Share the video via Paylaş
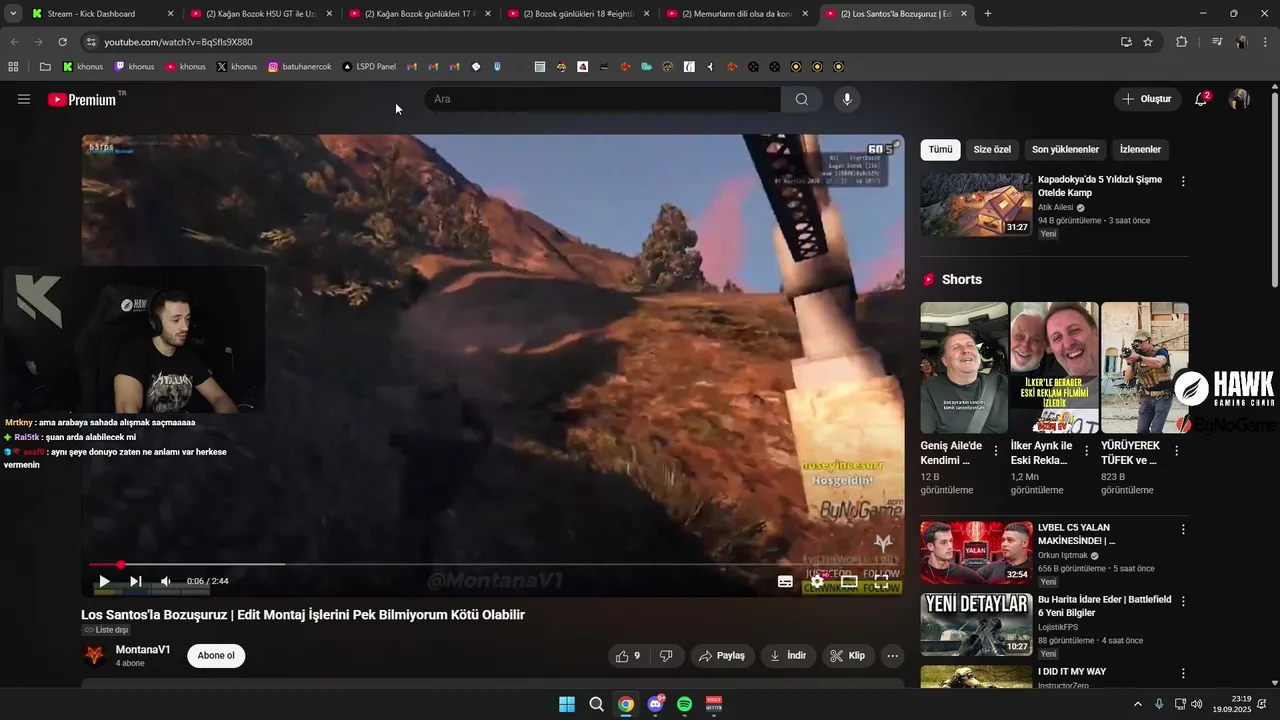 (721, 656)
